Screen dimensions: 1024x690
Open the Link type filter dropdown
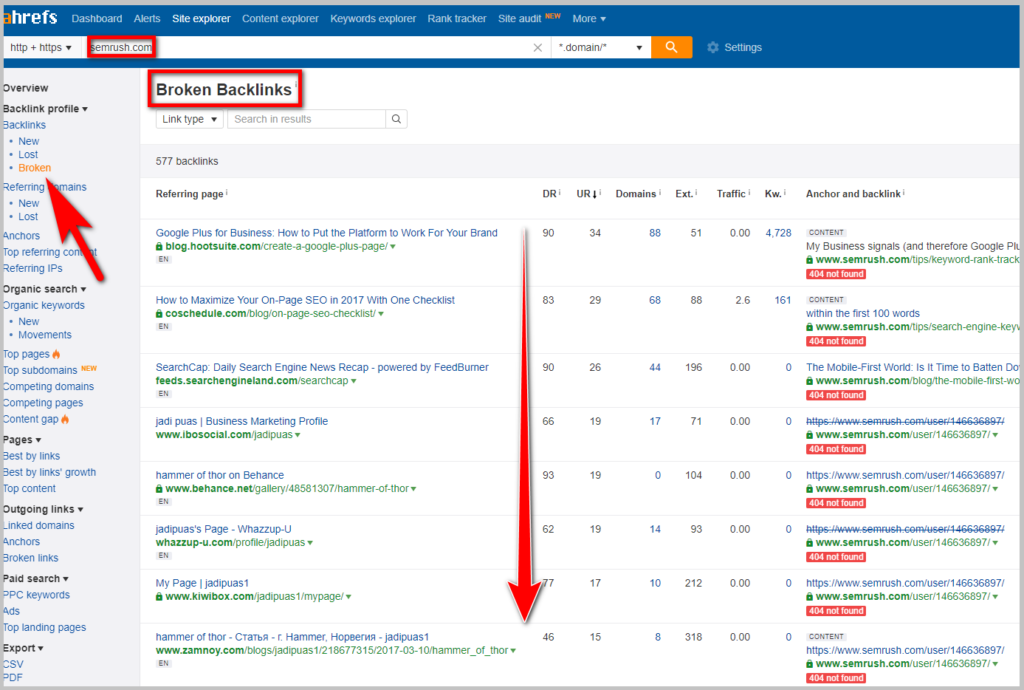pos(189,119)
